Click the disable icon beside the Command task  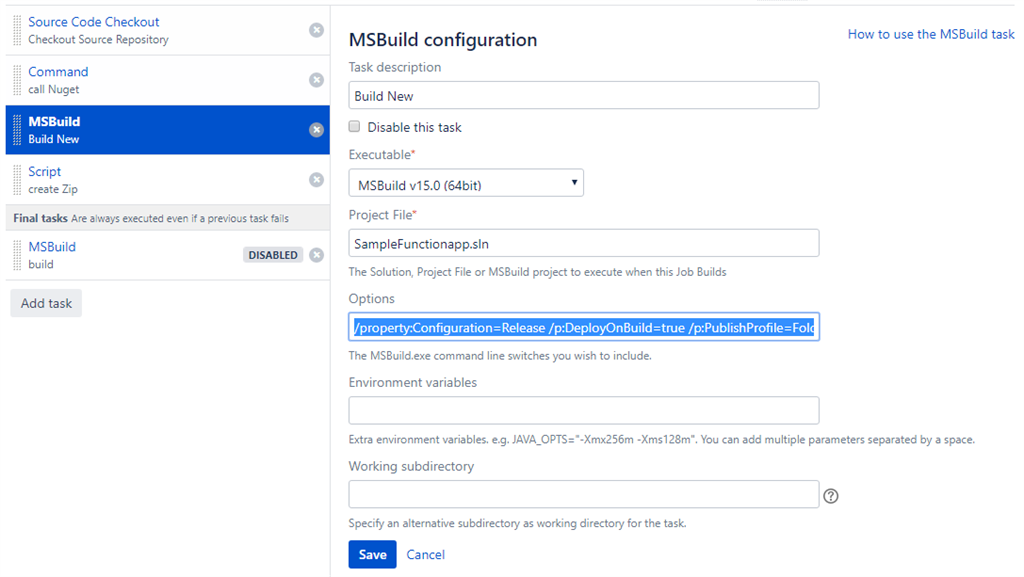click(x=317, y=80)
